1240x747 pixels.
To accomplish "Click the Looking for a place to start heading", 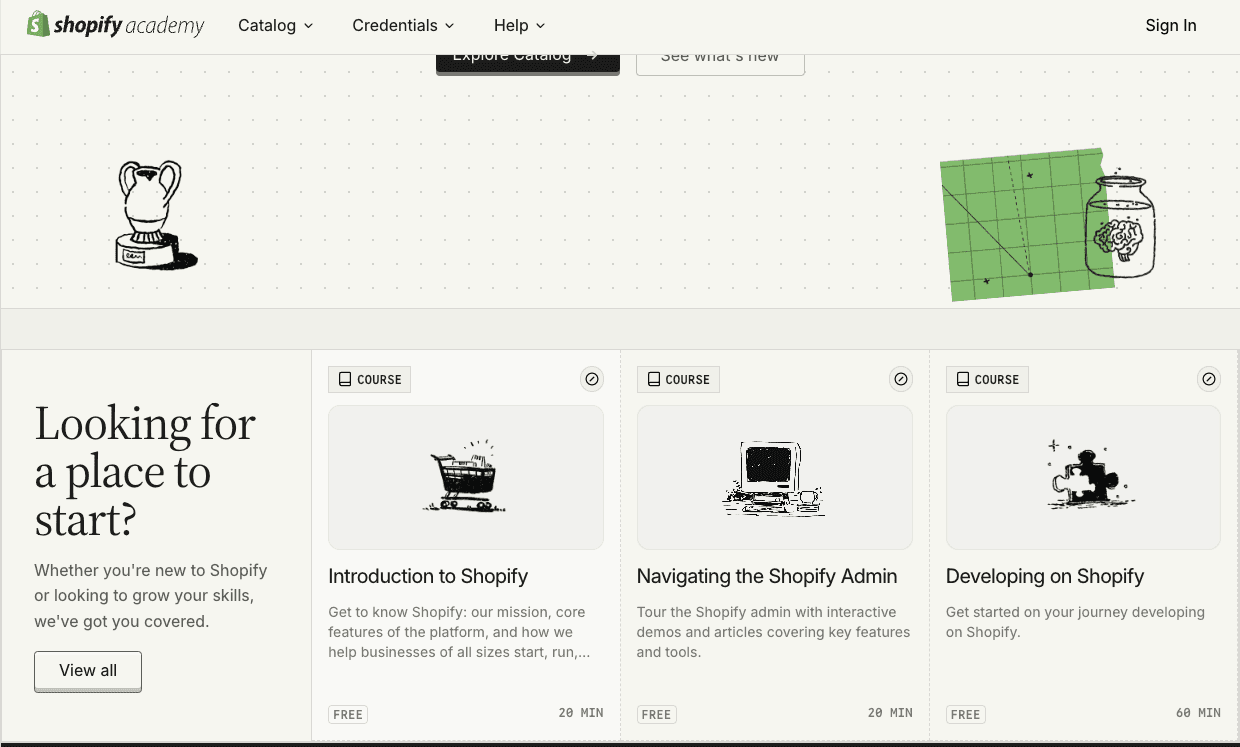I will tap(145, 472).
